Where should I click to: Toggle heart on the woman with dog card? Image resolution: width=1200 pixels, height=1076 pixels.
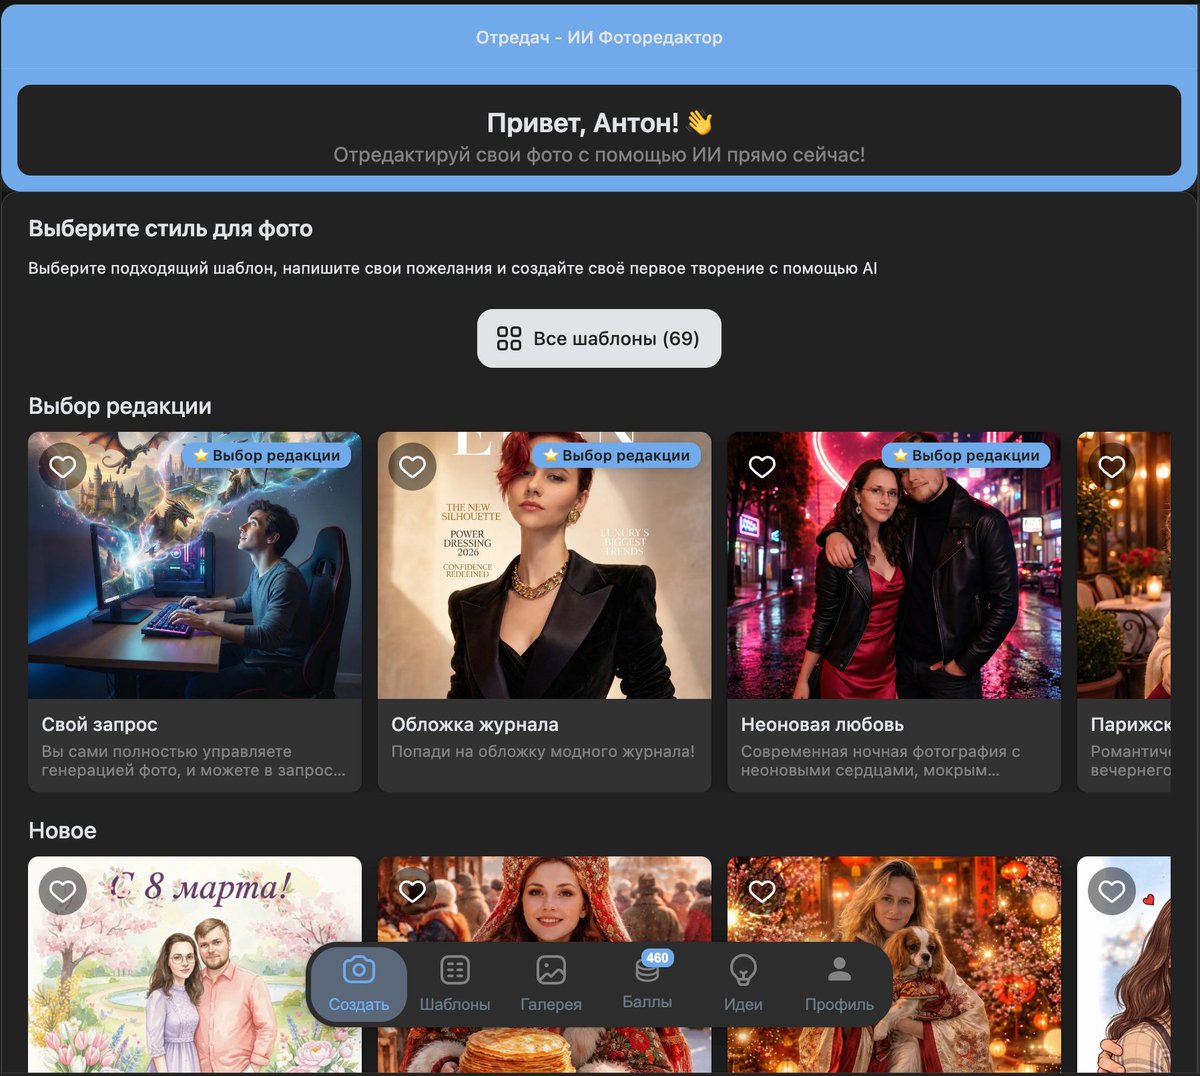click(762, 891)
